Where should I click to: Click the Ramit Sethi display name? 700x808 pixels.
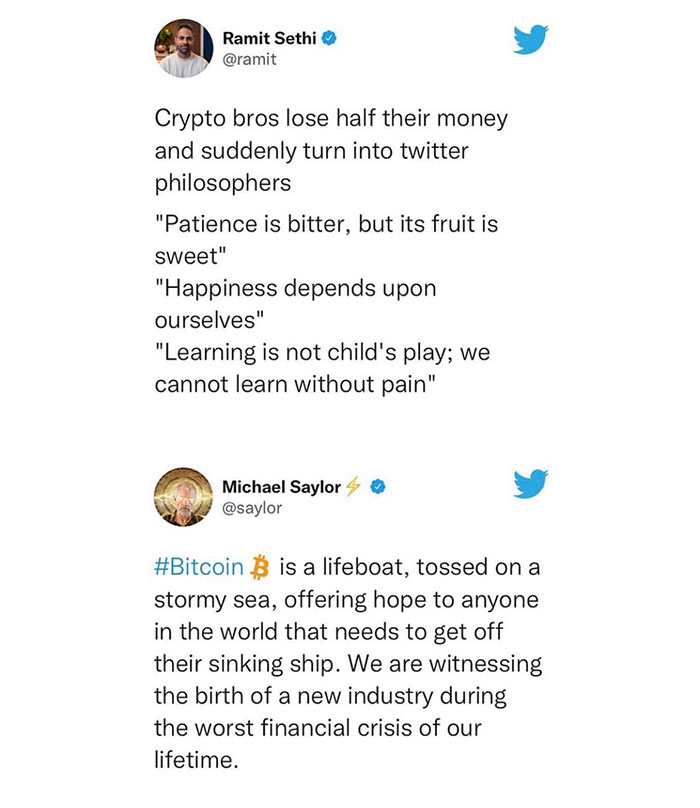[x=270, y=38]
